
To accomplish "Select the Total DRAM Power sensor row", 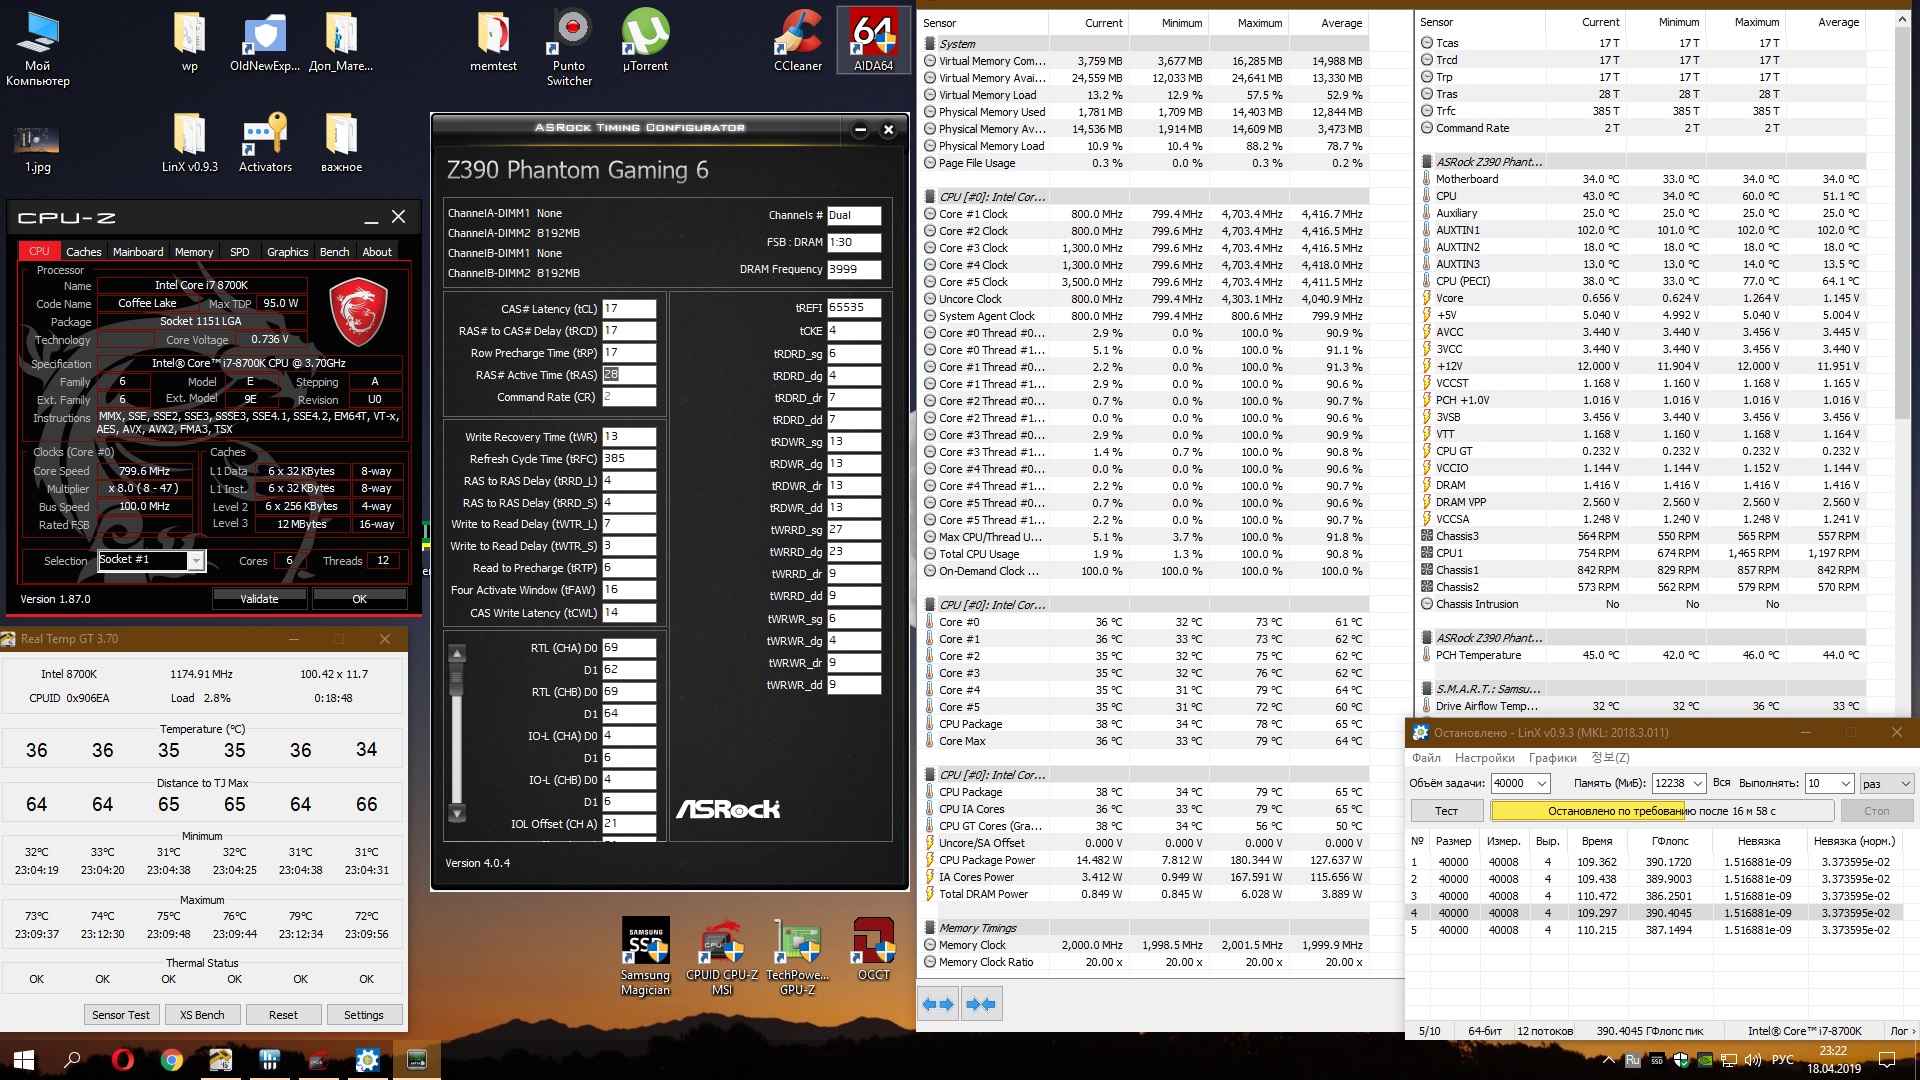I will tap(1144, 894).
